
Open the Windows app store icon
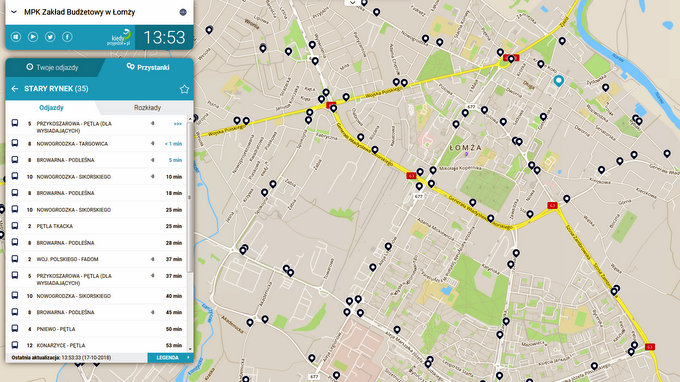[16, 37]
